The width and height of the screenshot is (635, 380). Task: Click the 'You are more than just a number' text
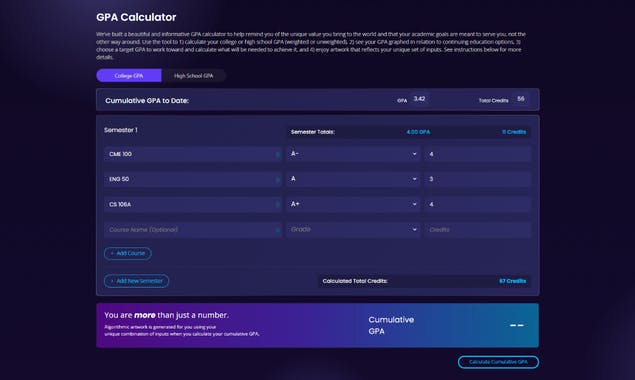coord(166,315)
